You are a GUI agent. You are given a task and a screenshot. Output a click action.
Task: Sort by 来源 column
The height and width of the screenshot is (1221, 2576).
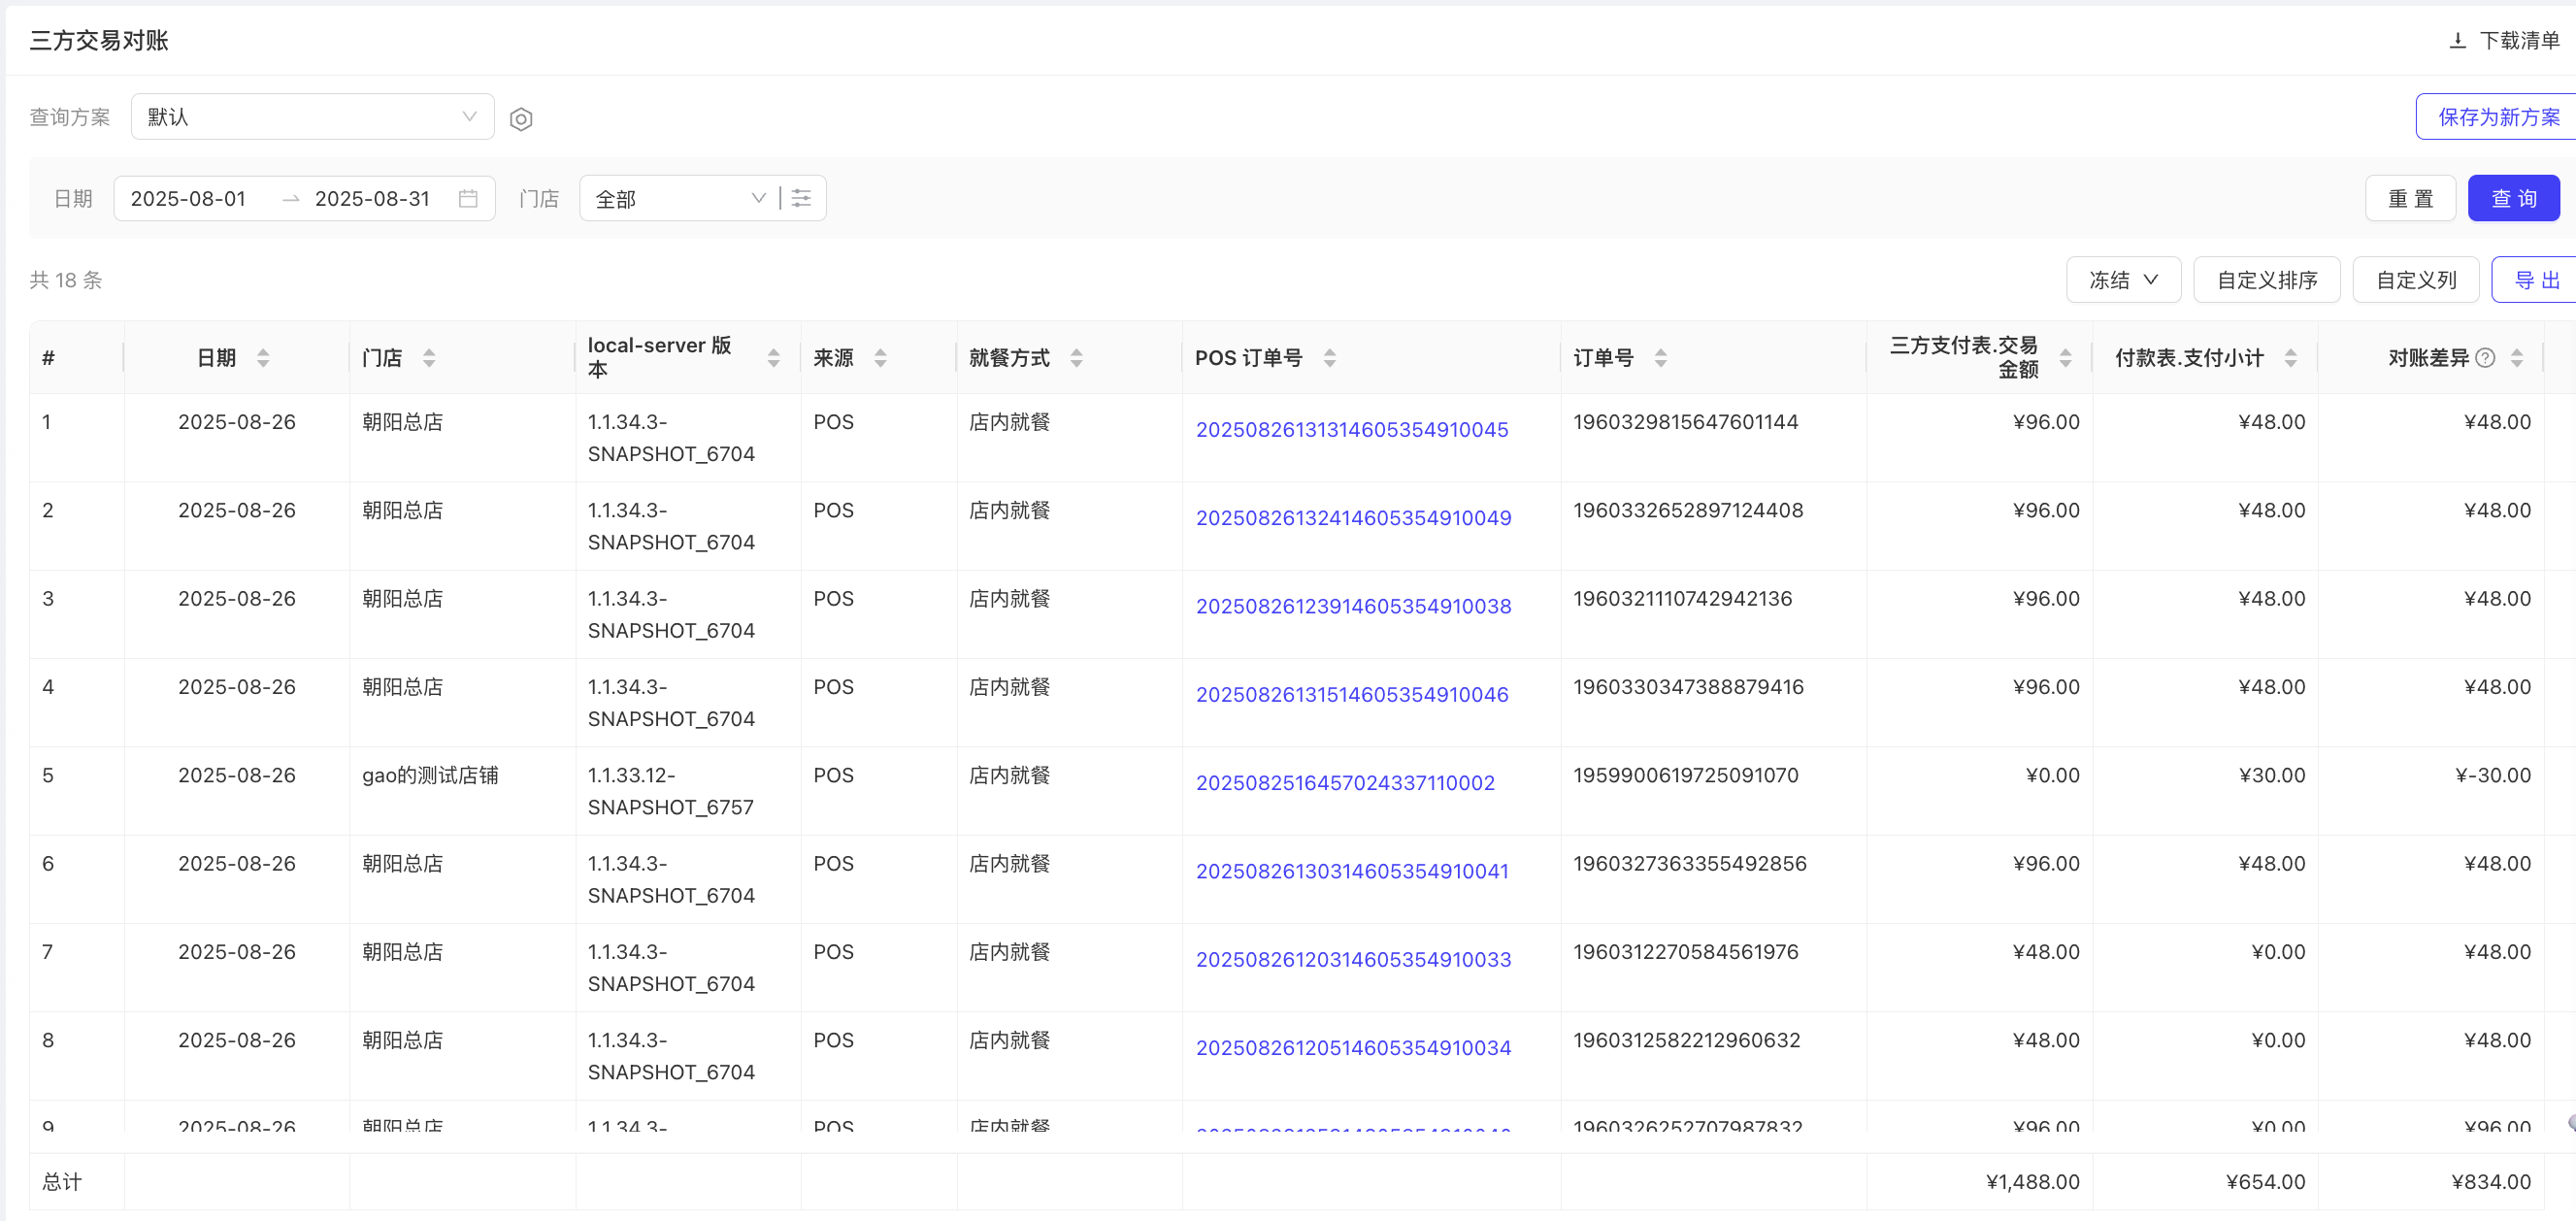[x=880, y=358]
